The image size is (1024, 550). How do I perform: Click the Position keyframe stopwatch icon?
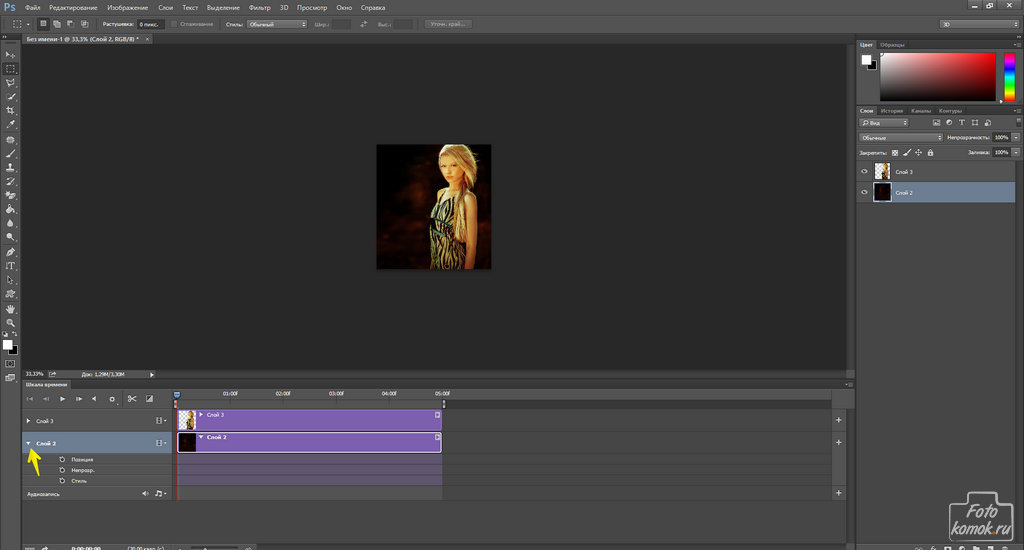[x=62, y=460]
